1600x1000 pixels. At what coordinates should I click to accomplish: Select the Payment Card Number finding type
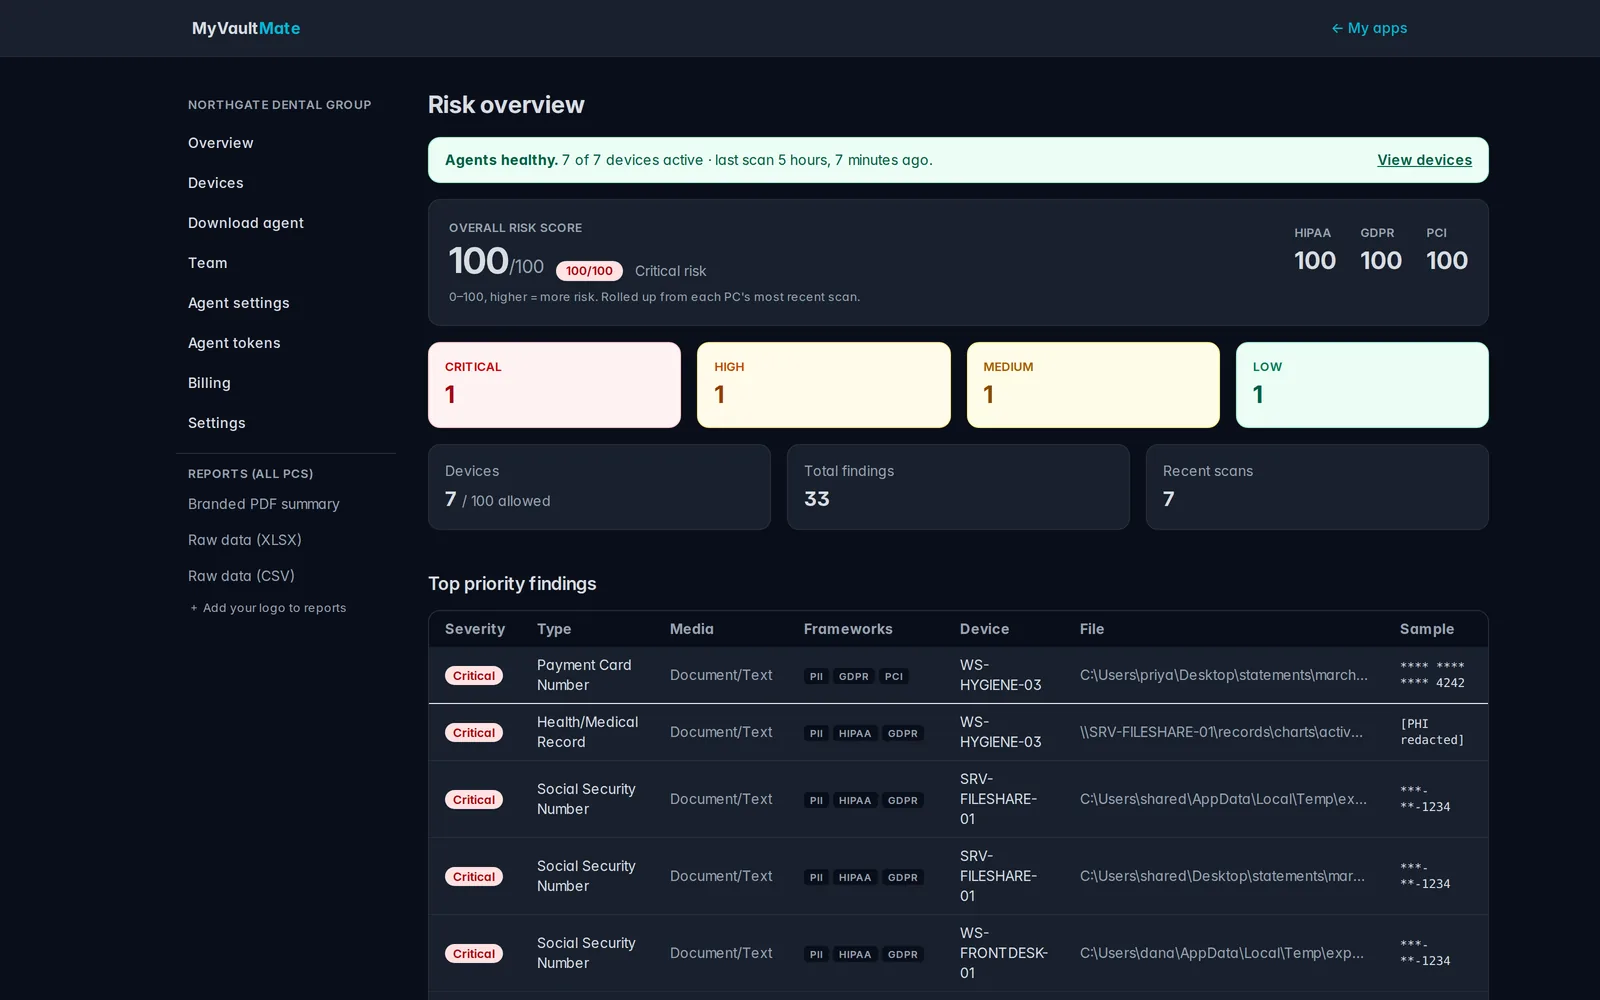tap(584, 675)
